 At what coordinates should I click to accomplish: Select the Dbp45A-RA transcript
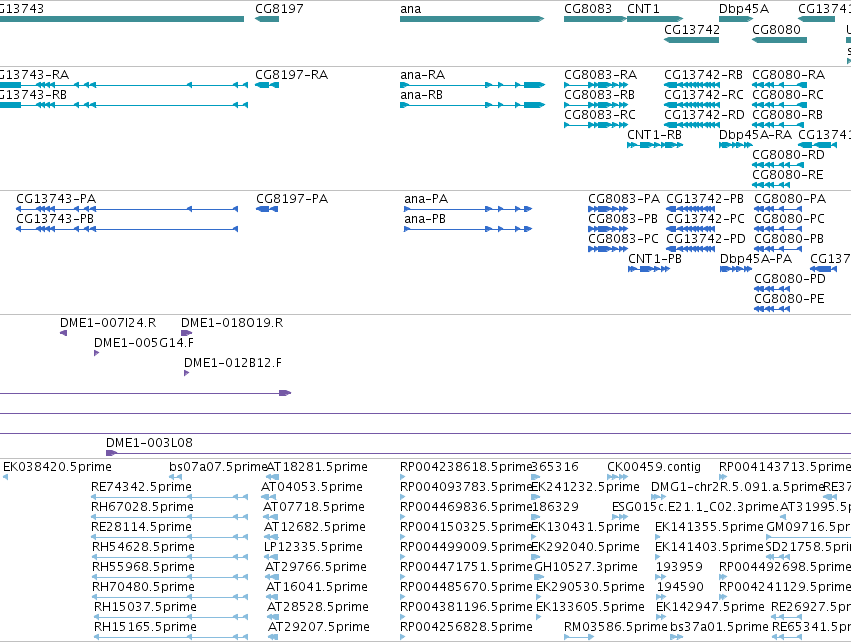click(x=735, y=145)
